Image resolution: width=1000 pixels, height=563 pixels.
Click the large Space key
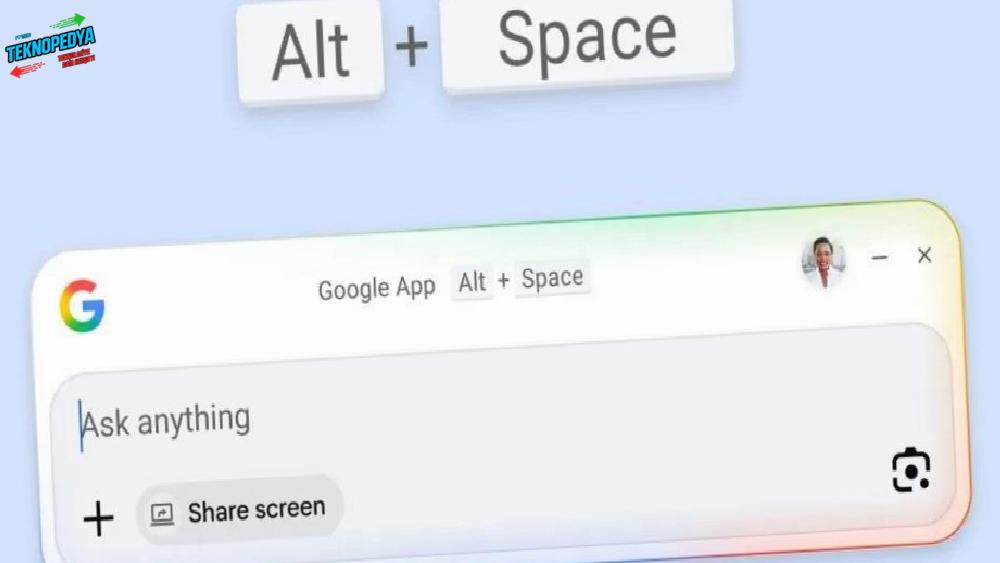[x=587, y=43]
